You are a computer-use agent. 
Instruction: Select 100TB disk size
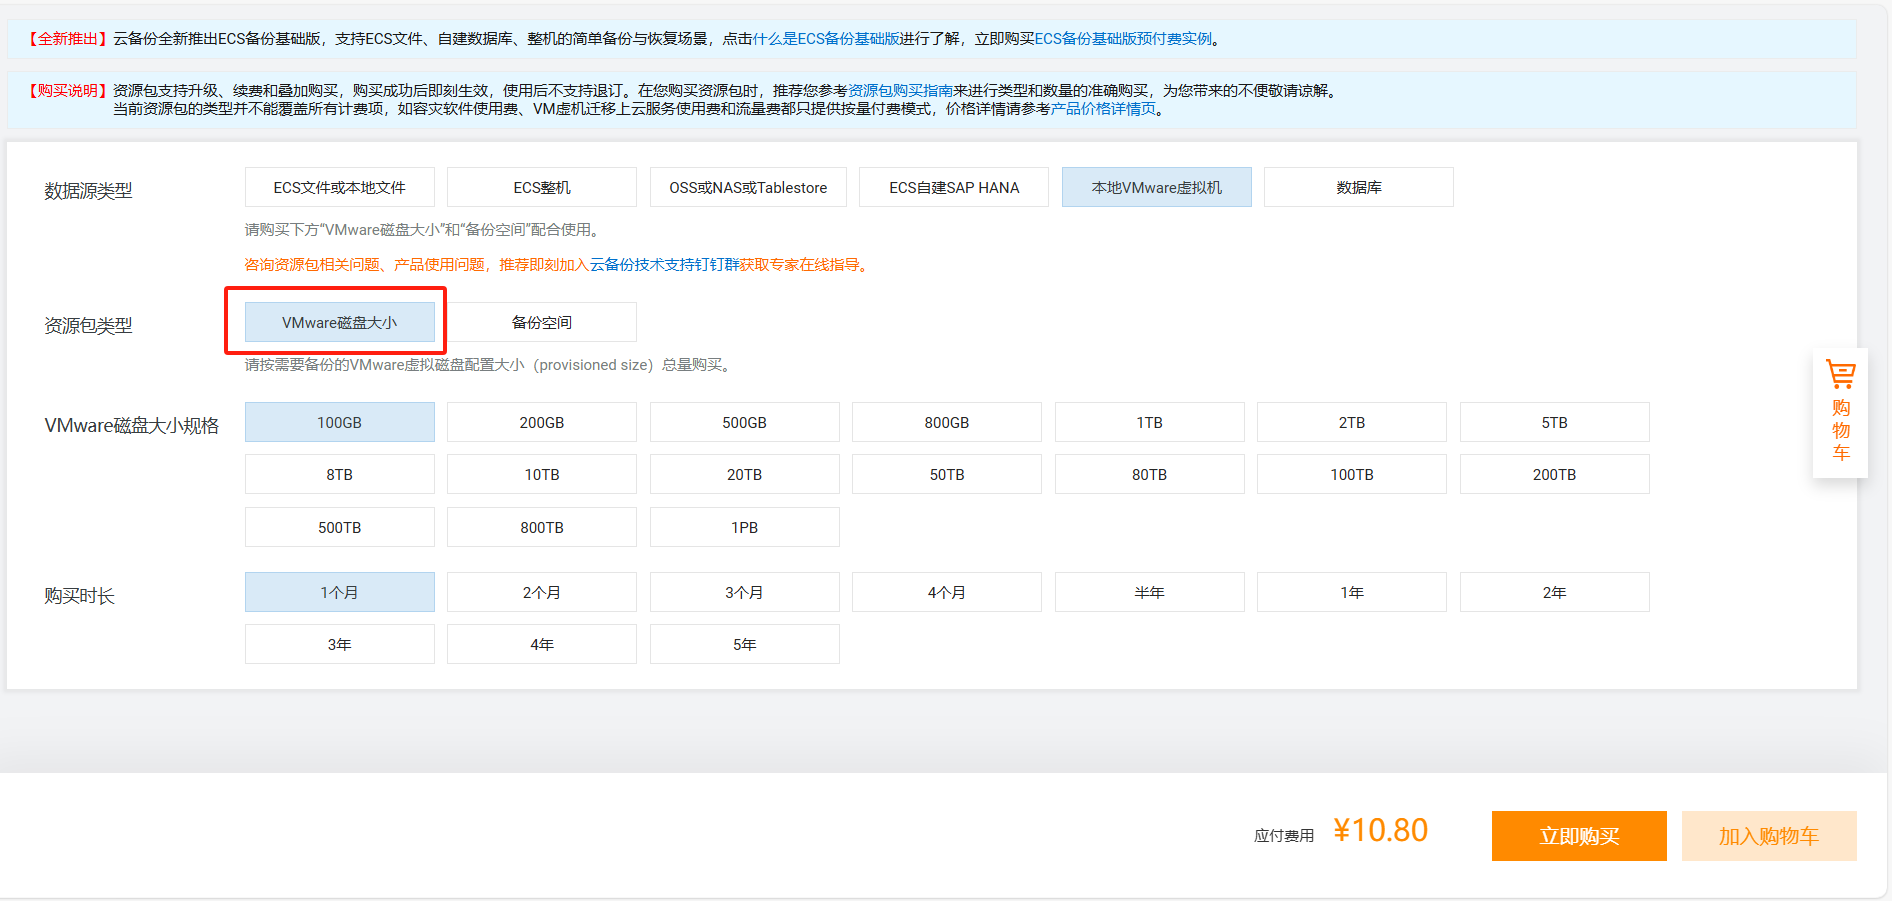click(1352, 474)
